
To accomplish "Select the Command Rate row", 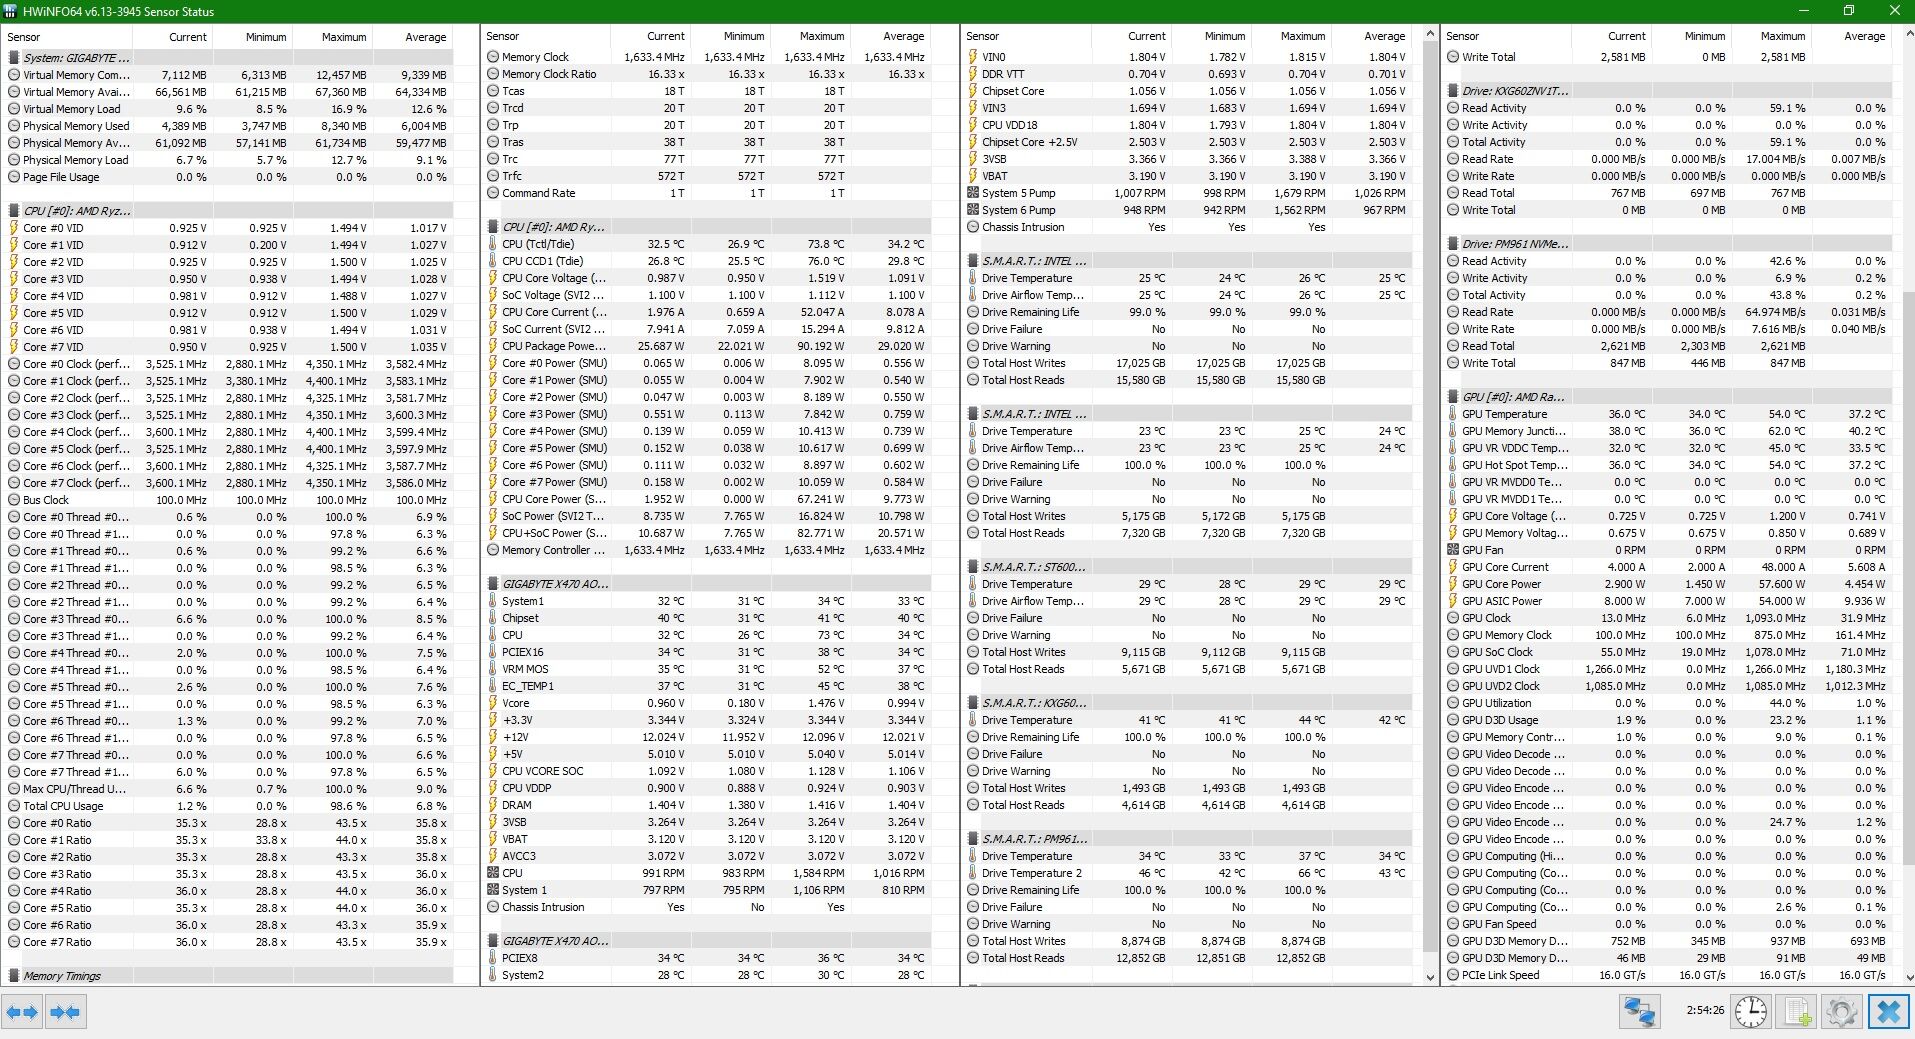I will point(708,193).
